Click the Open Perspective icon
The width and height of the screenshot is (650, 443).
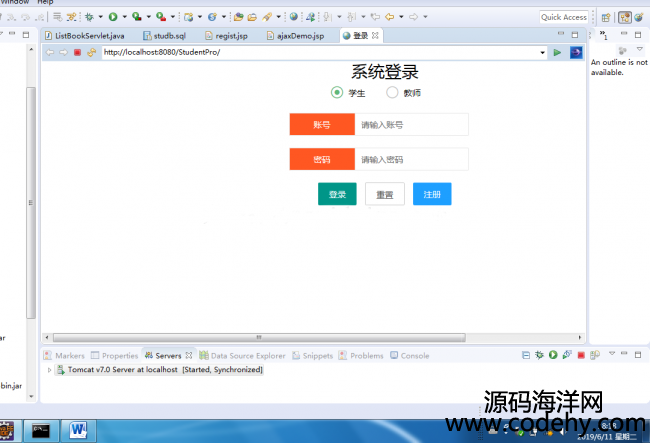[x=606, y=17]
